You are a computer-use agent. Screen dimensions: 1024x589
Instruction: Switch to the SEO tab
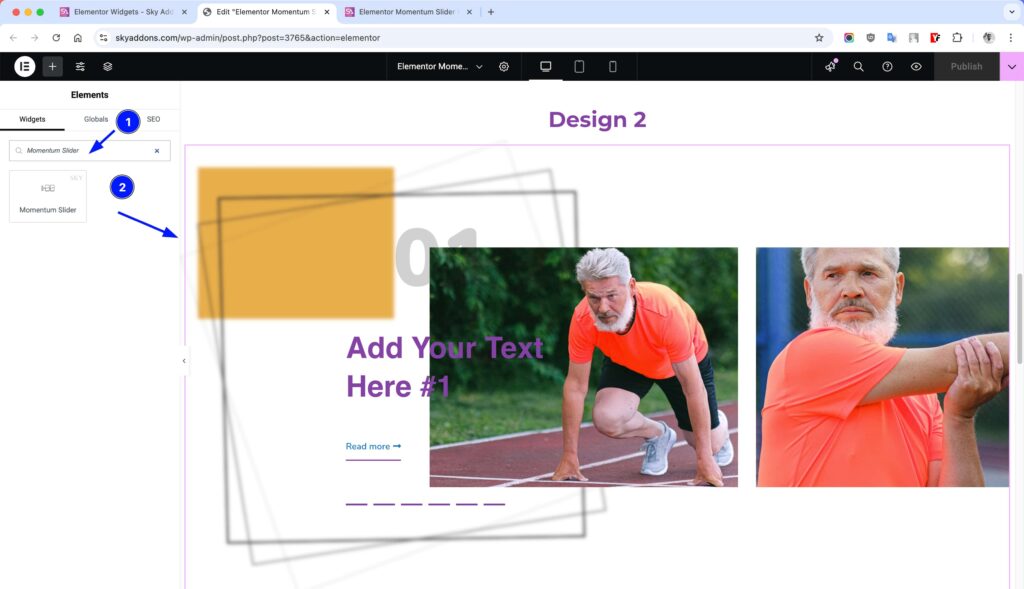pyautogui.click(x=153, y=119)
